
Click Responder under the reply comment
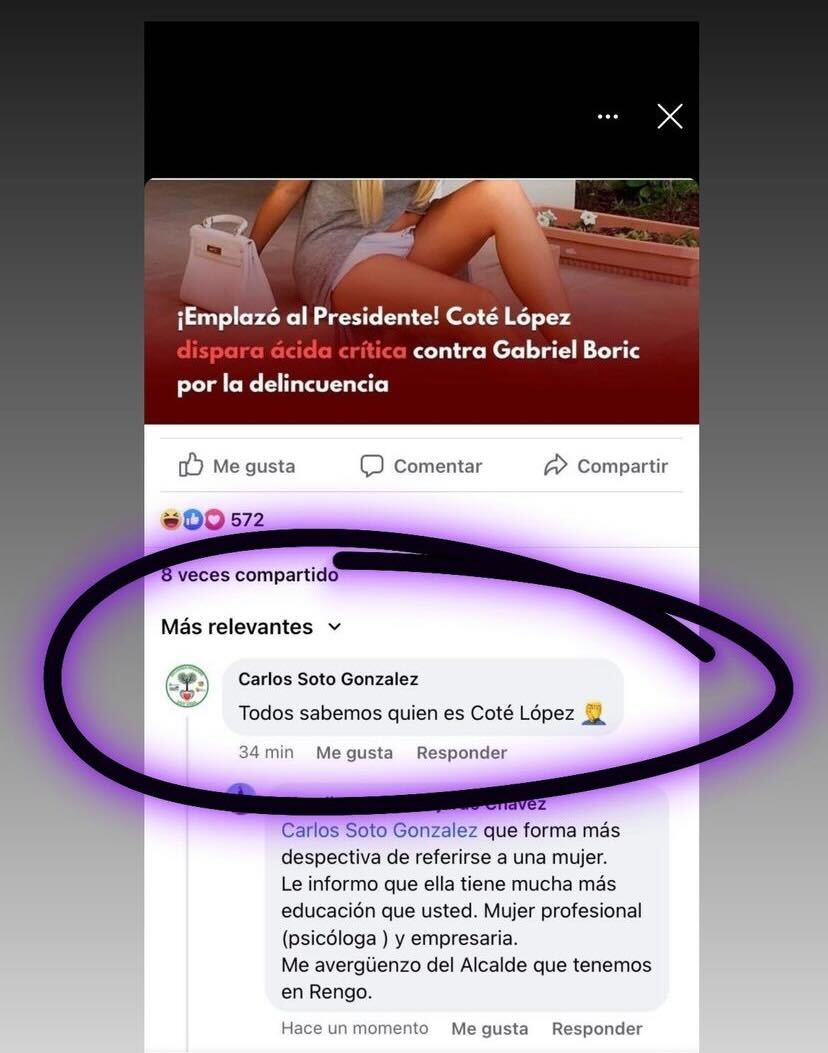597,1029
